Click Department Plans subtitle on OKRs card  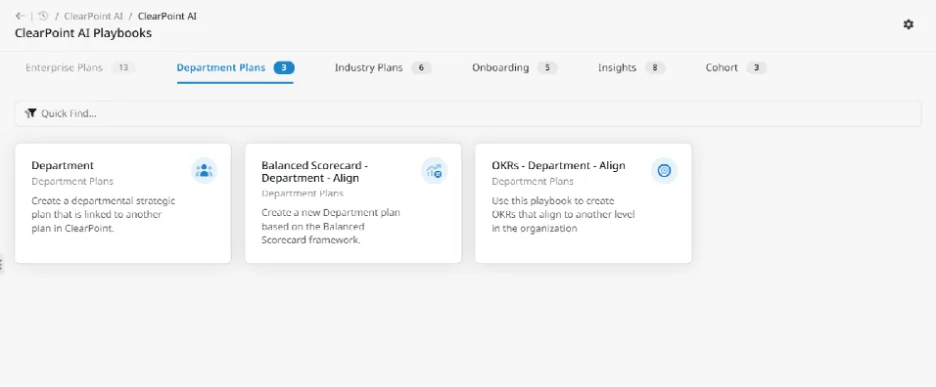(532, 181)
